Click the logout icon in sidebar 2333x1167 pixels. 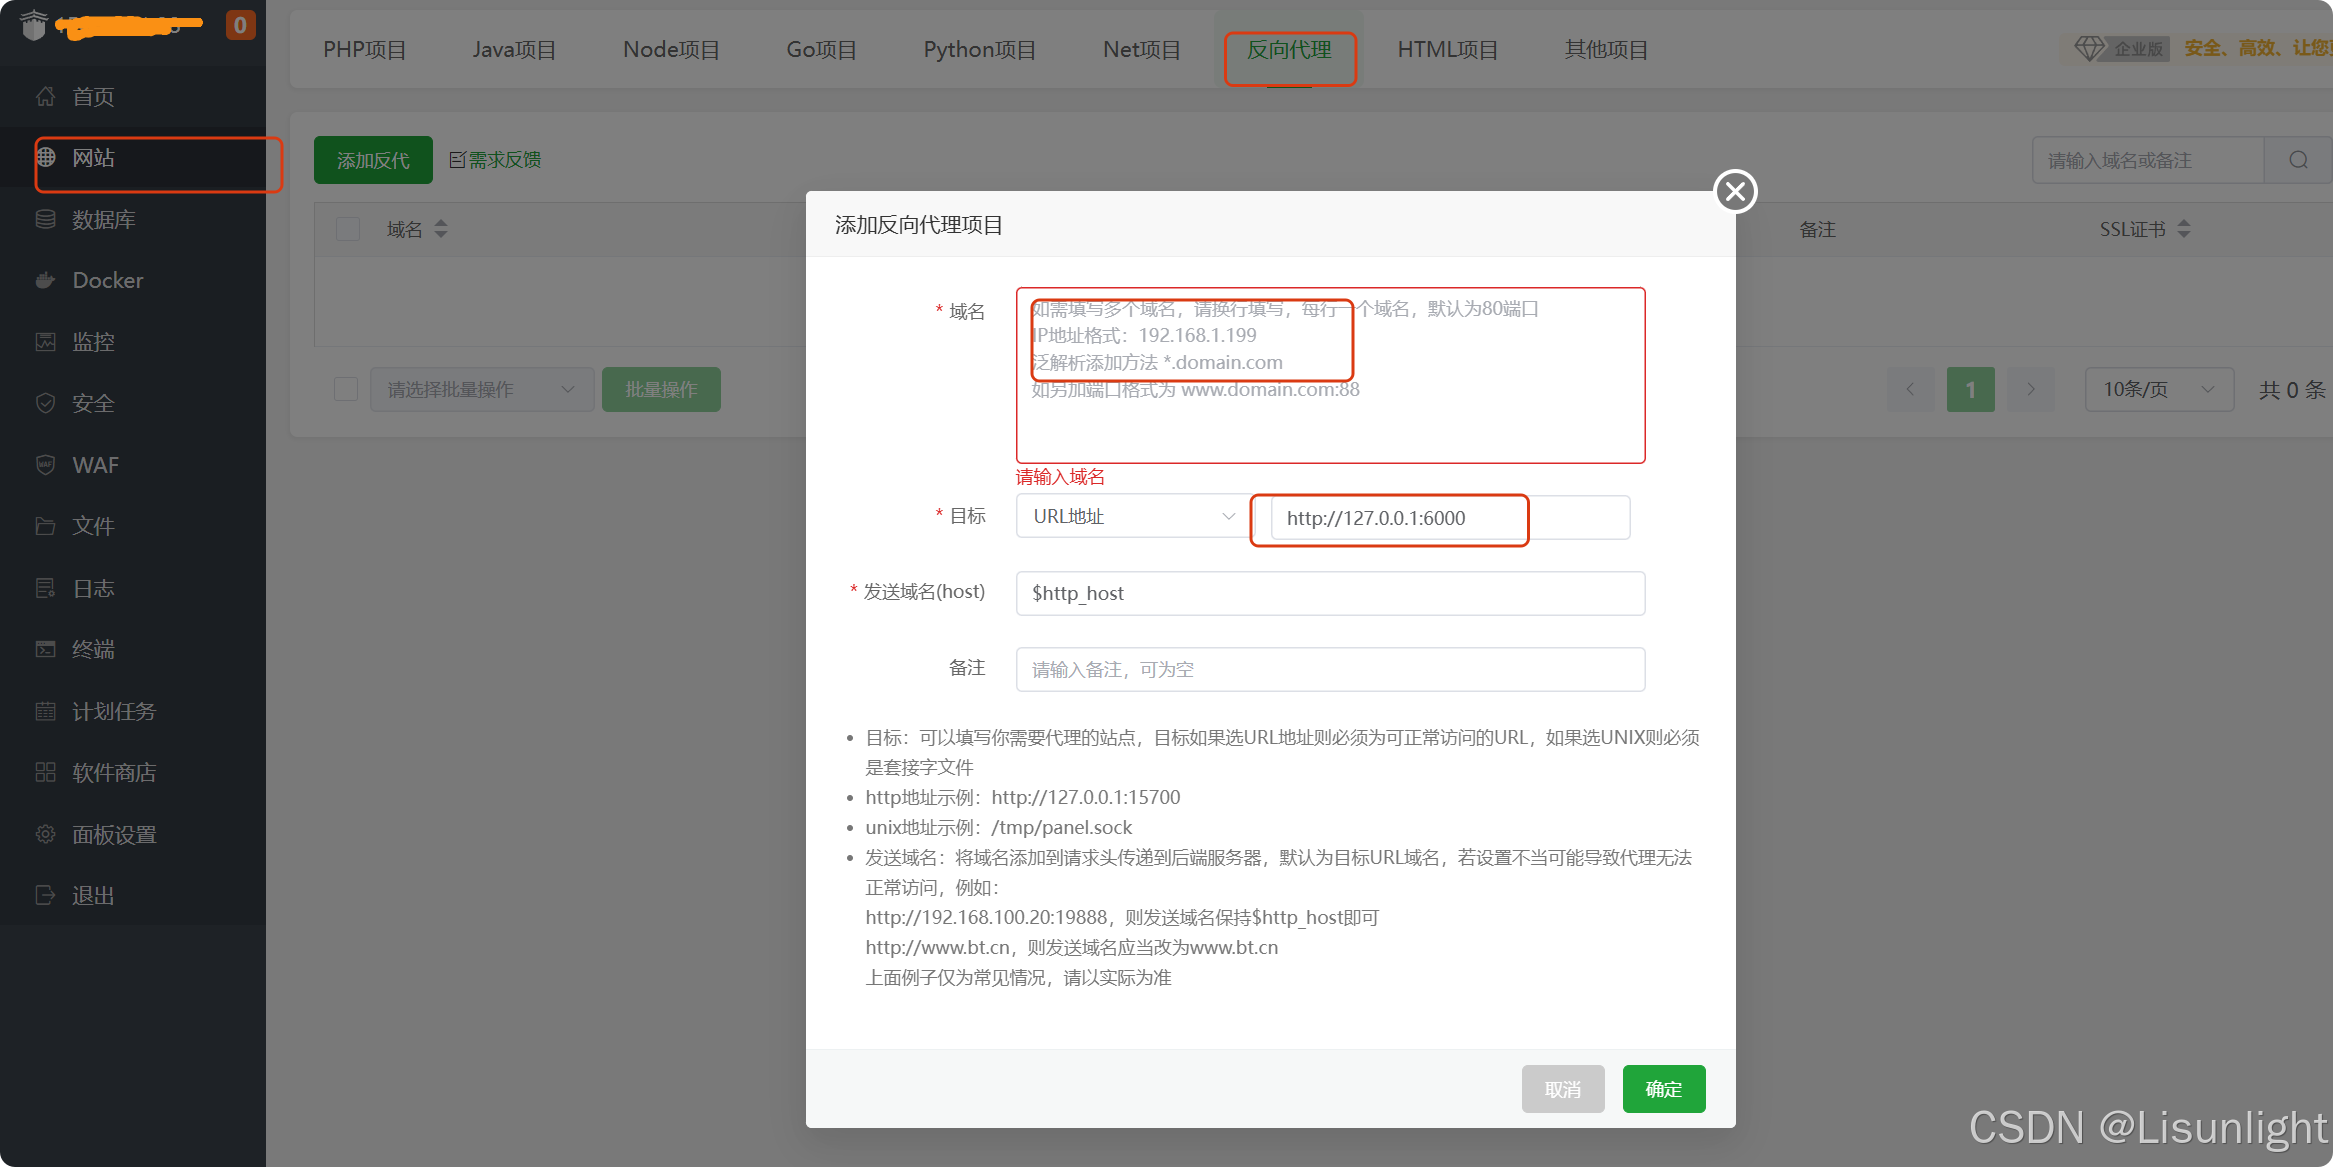pyautogui.click(x=45, y=895)
